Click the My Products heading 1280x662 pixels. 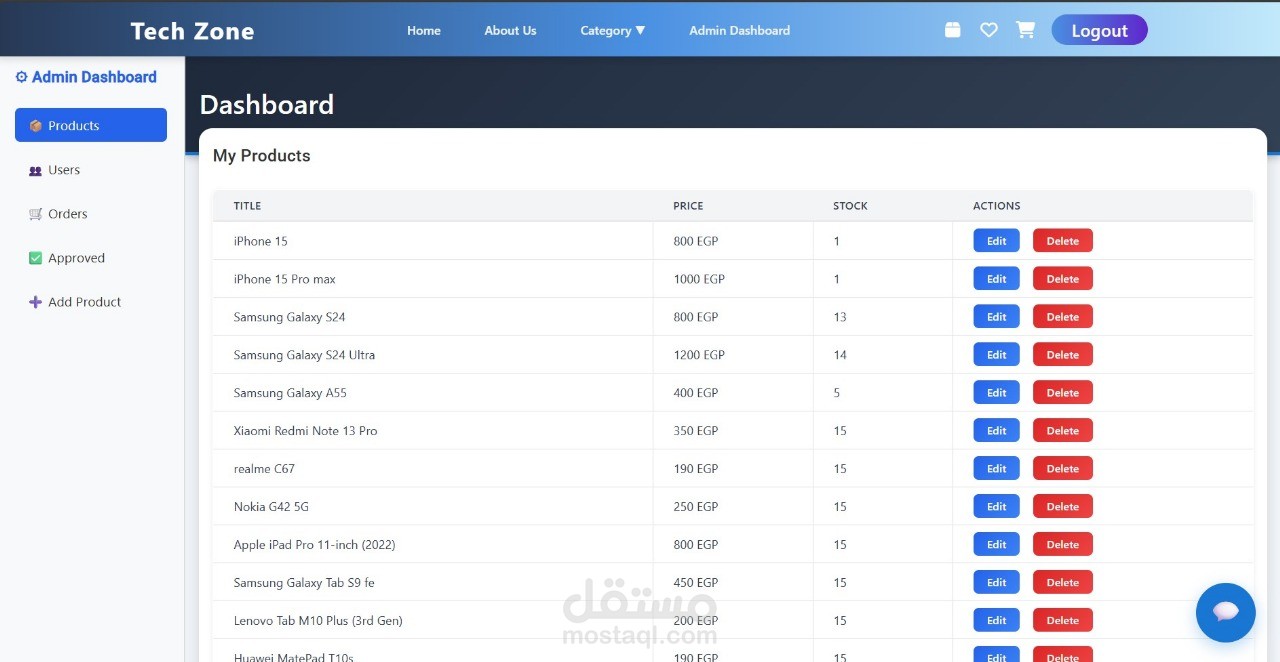tap(262, 156)
